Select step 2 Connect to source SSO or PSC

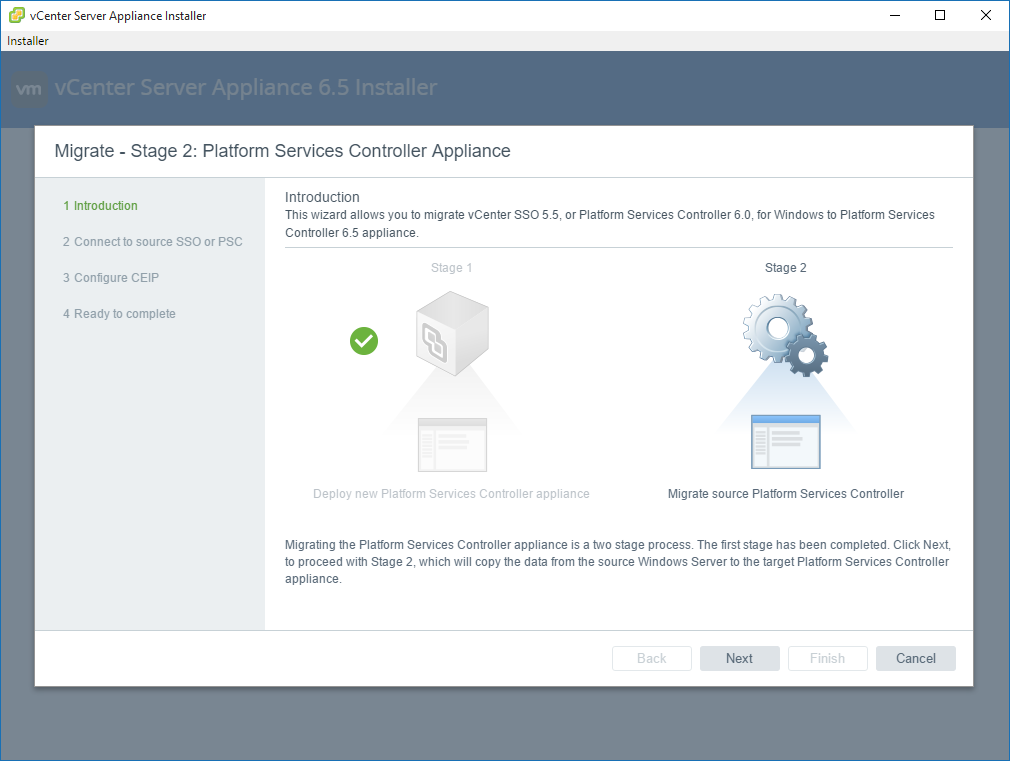pyautogui.click(x=152, y=242)
